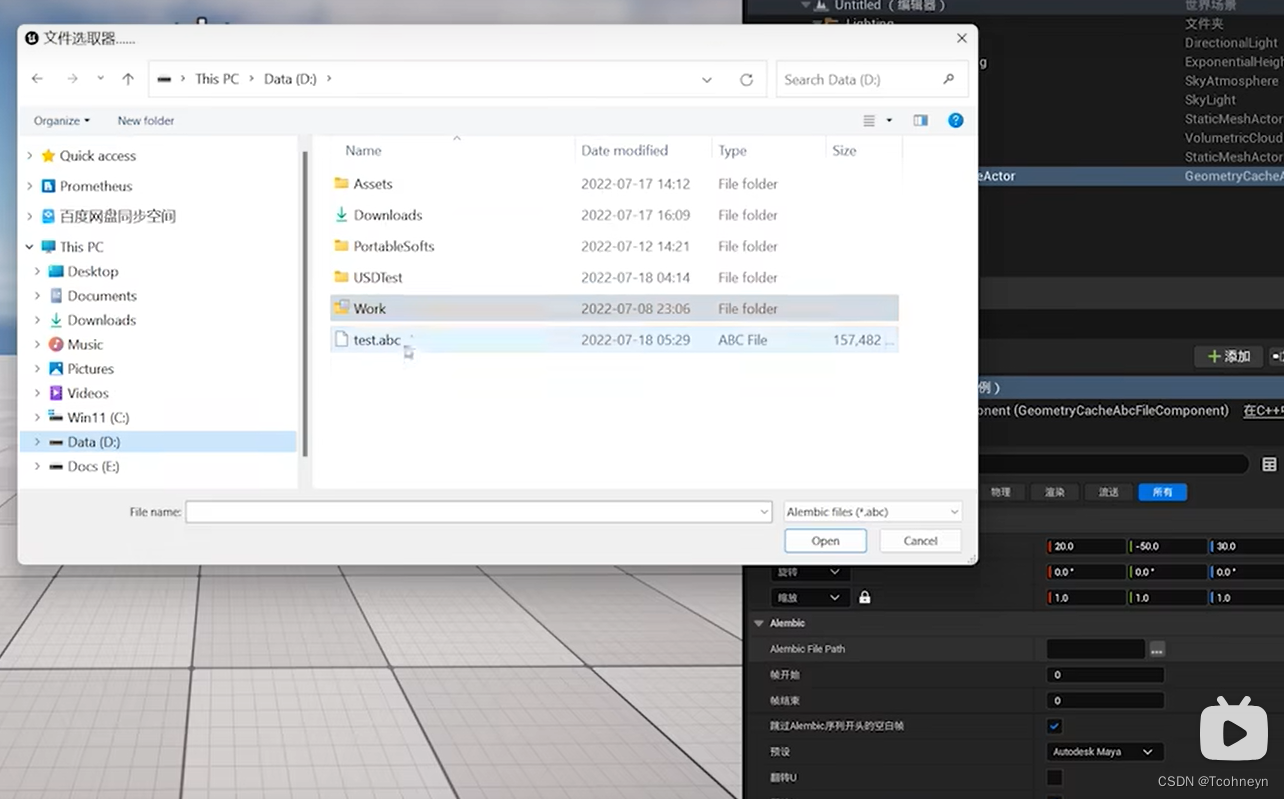Go back in the file picker
The height and width of the screenshot is (799, 1284).
point(38,79)
